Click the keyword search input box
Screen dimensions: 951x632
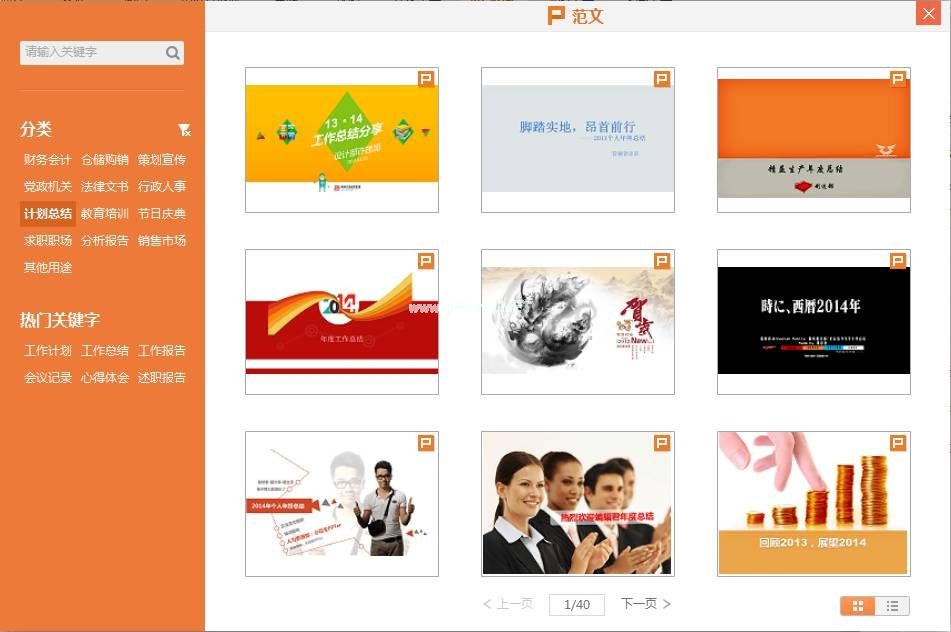(x=90, y=52)
